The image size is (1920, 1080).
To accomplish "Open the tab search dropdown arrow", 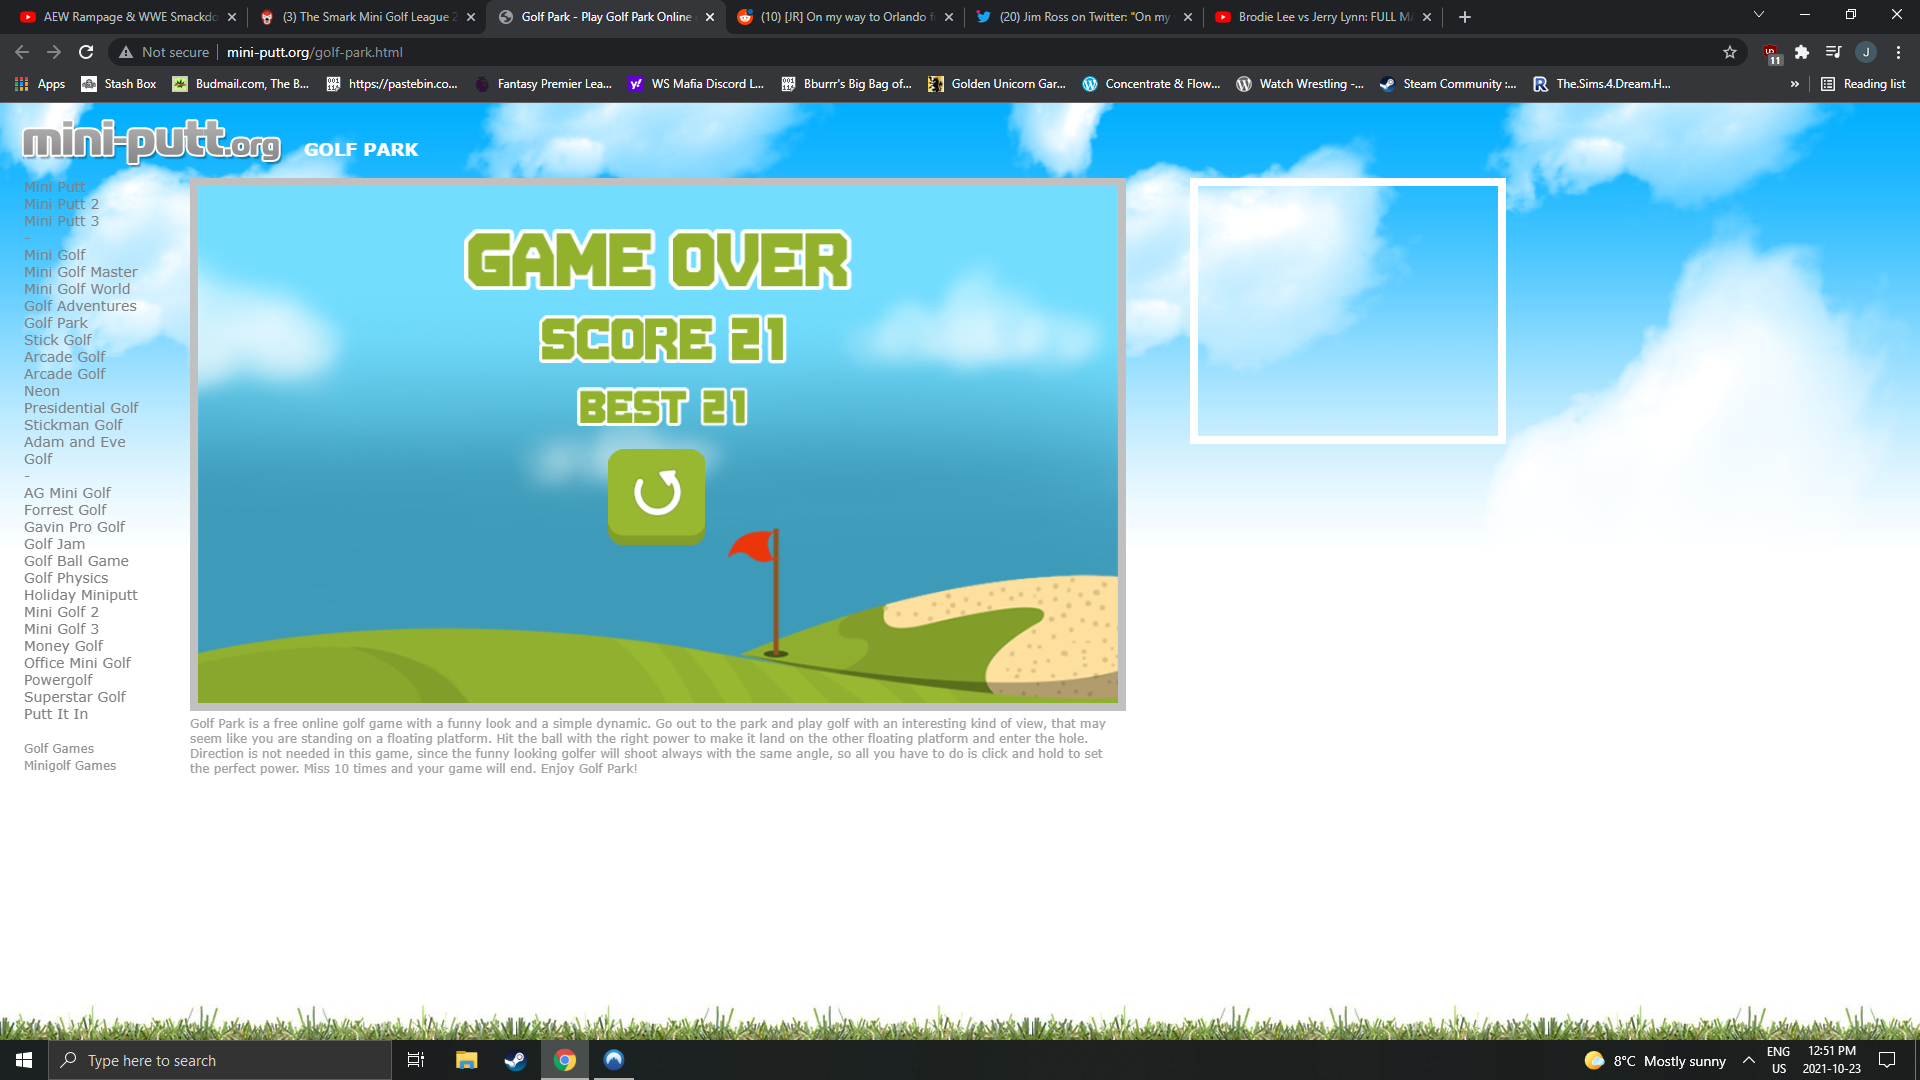I will 1758,15.
